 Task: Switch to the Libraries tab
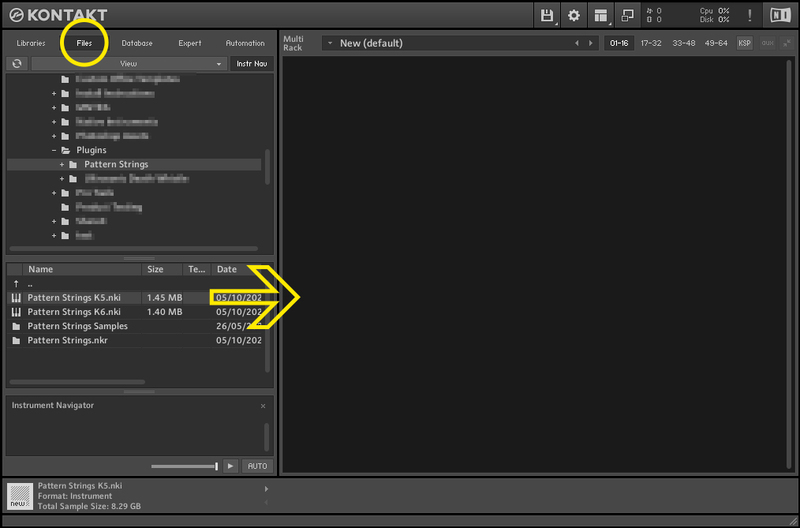click(x=31, y=43)
